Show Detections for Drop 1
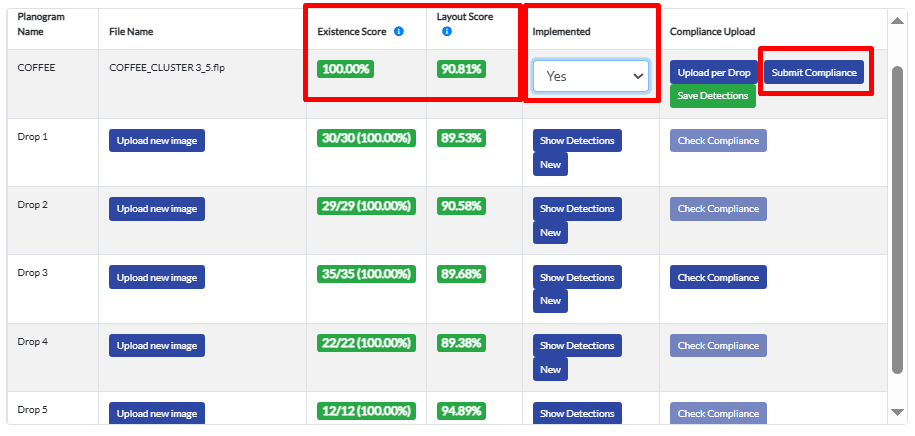Image resolution: width=915 pixels, height=436 pixels. [577, 141]
